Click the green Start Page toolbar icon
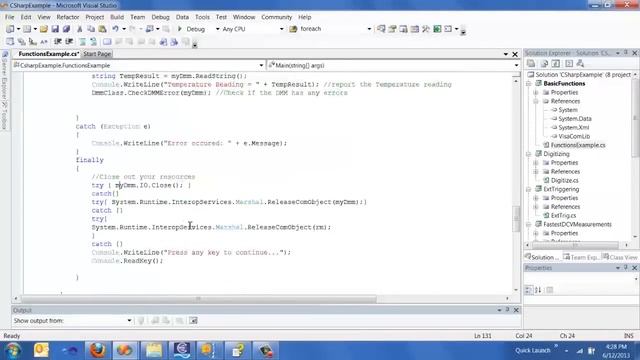640x360 pixels. (x=437, y=29)
